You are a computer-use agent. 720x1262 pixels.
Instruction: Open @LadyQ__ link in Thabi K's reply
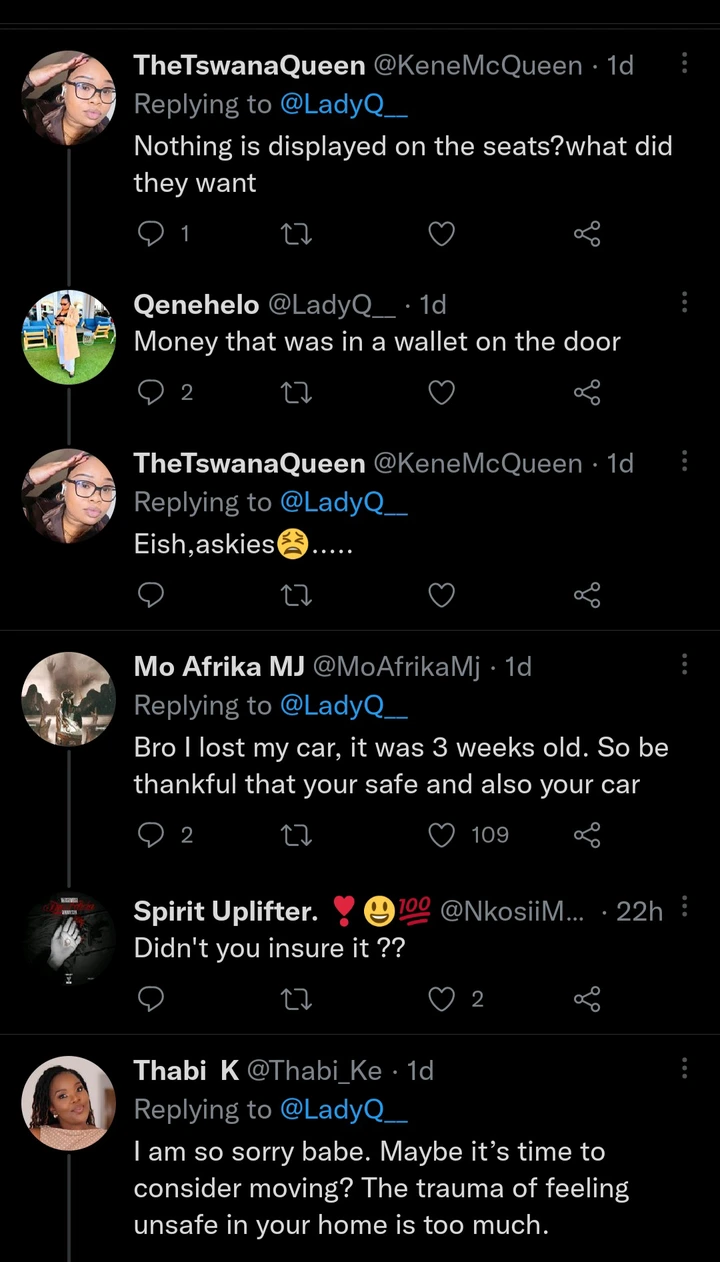click(x=345, y=1109)
